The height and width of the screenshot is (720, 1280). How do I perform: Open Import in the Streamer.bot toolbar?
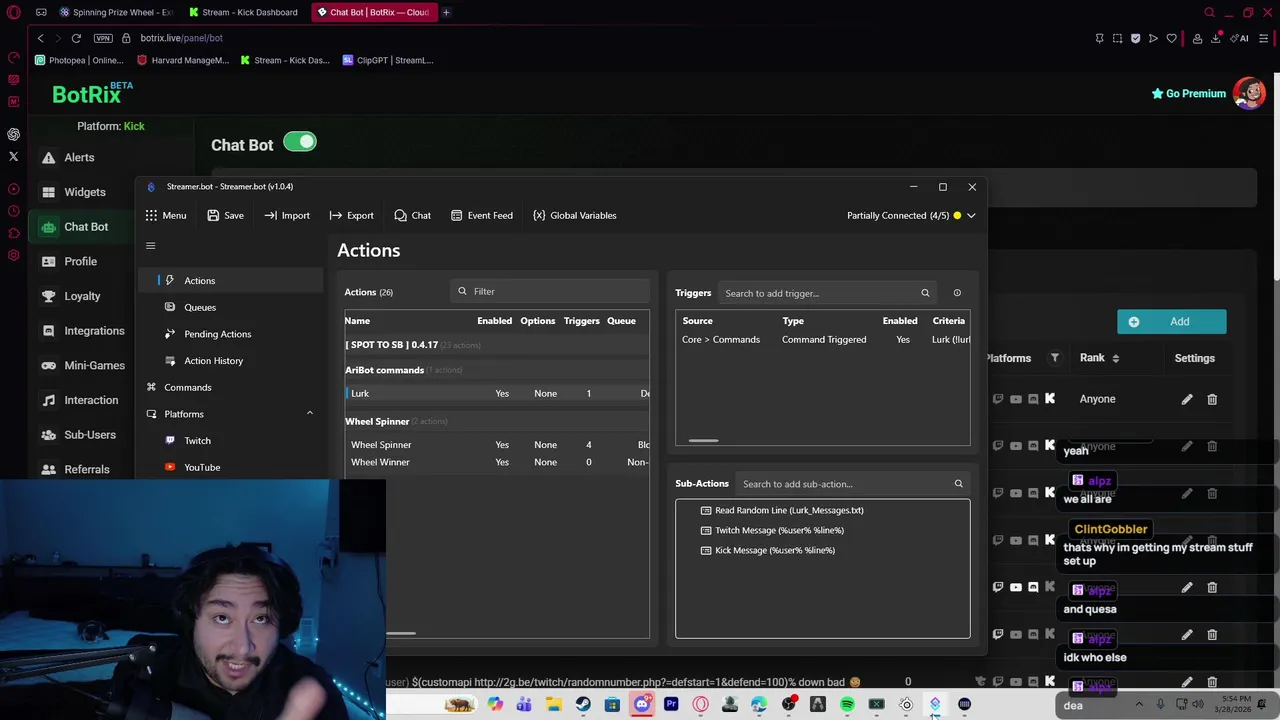[x=287, y=215]
